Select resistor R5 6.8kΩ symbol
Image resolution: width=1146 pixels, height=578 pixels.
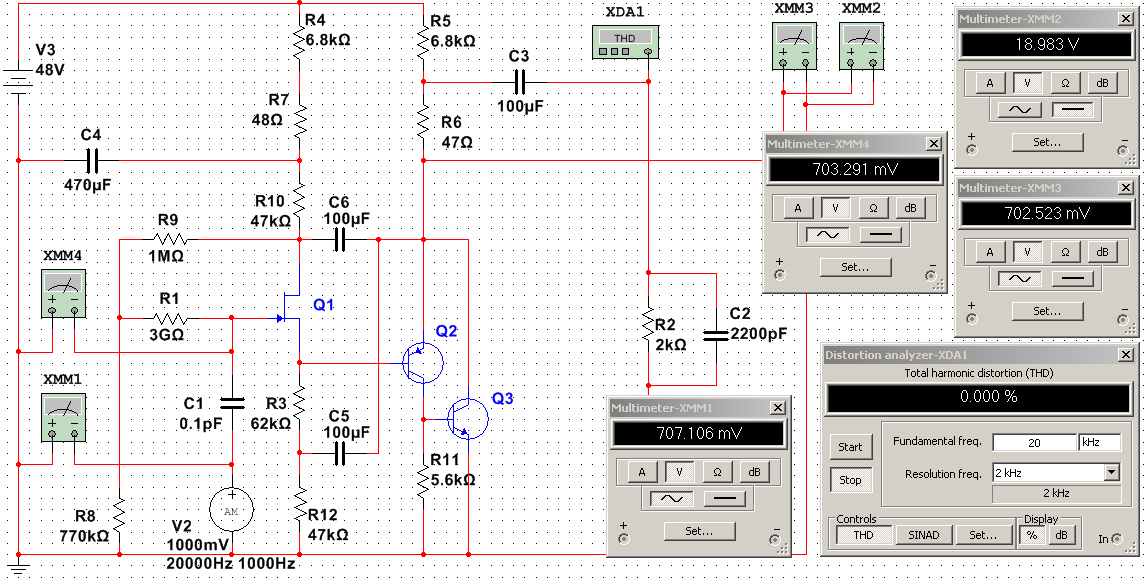coord(422,42)
